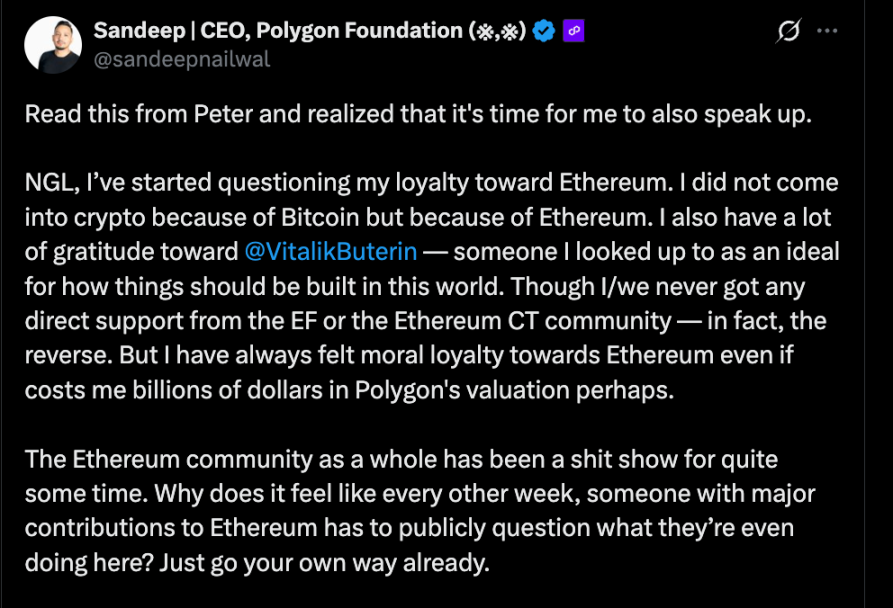Screen dimensions: 893x608
Task: Click the purple Polygon affiliation badge
Action: tap(573, 31)
